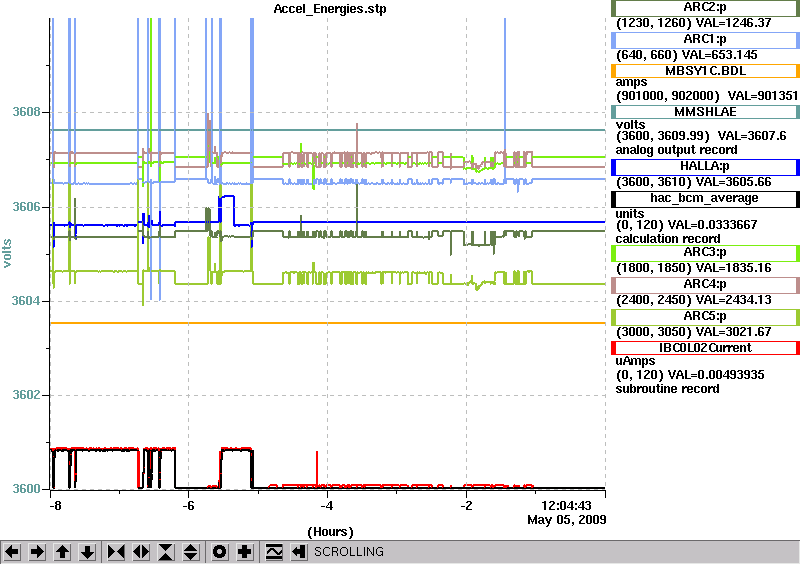Select the ARC1:p curve legend button

click(706, 40)
